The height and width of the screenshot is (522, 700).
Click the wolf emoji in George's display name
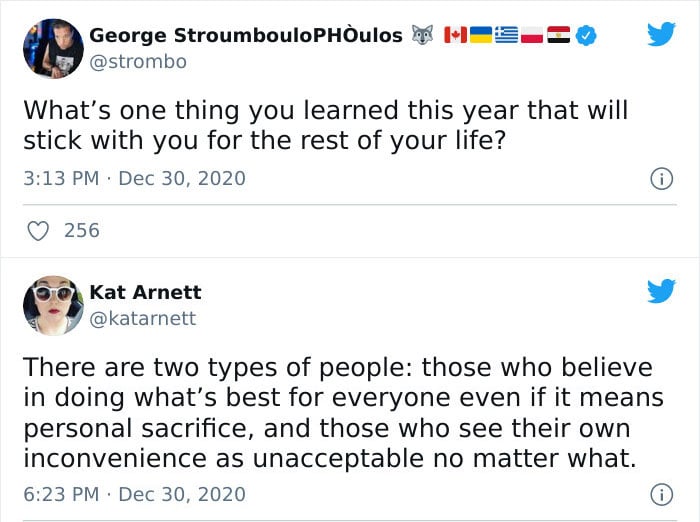pos(422,35)
